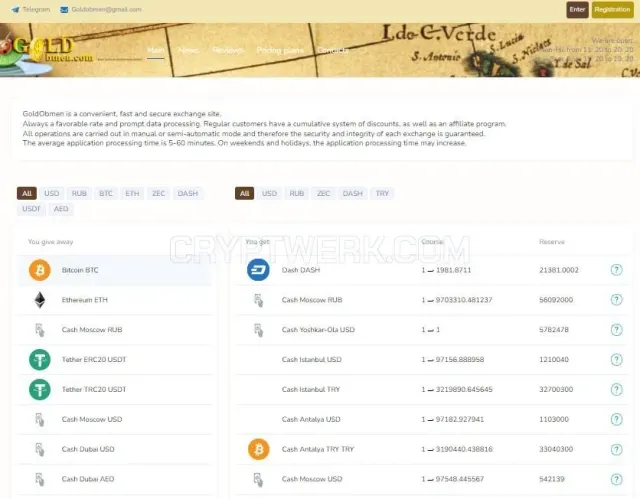Choose Cash Istanbul USD label
Viewport: 640px width, 499px height.
pos(312,359)
